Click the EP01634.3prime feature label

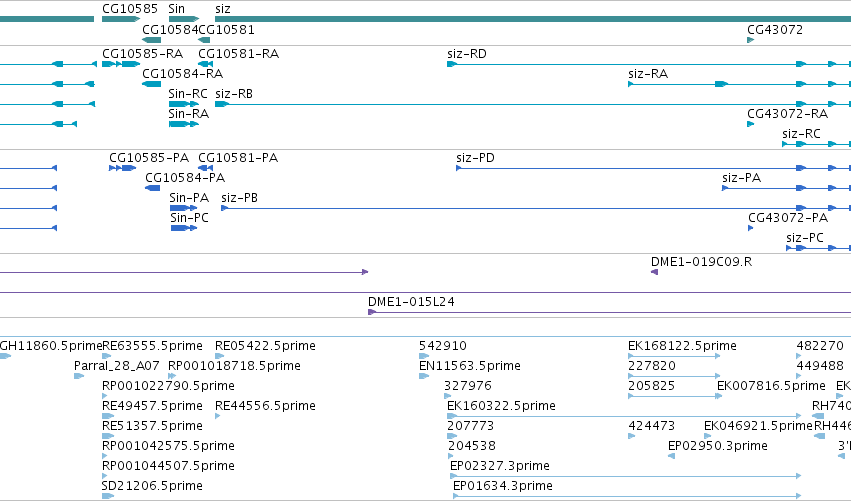click(x=503, y=486)
